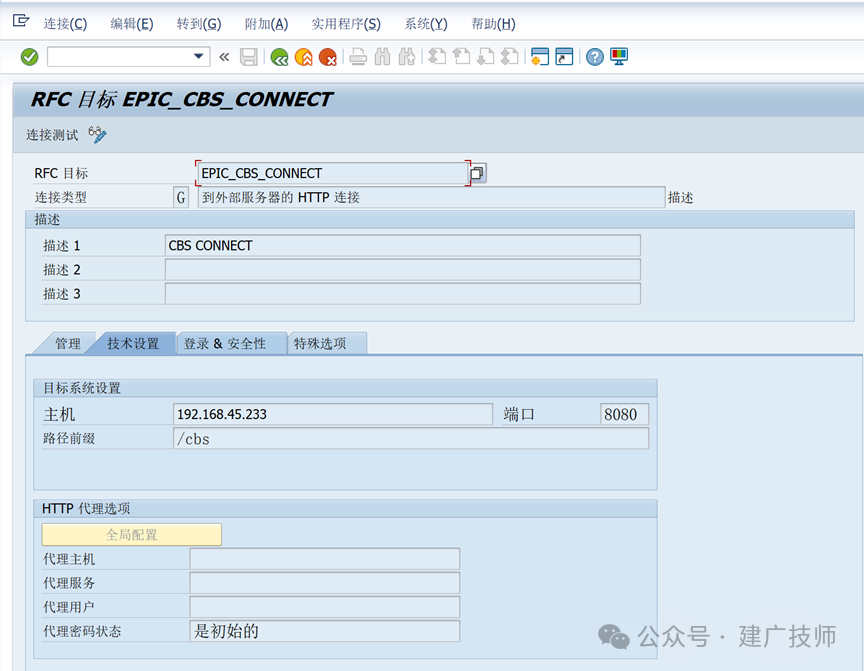The image size is (864, 671).
Task: Click the 代理用户 input field
Action: 325,608
